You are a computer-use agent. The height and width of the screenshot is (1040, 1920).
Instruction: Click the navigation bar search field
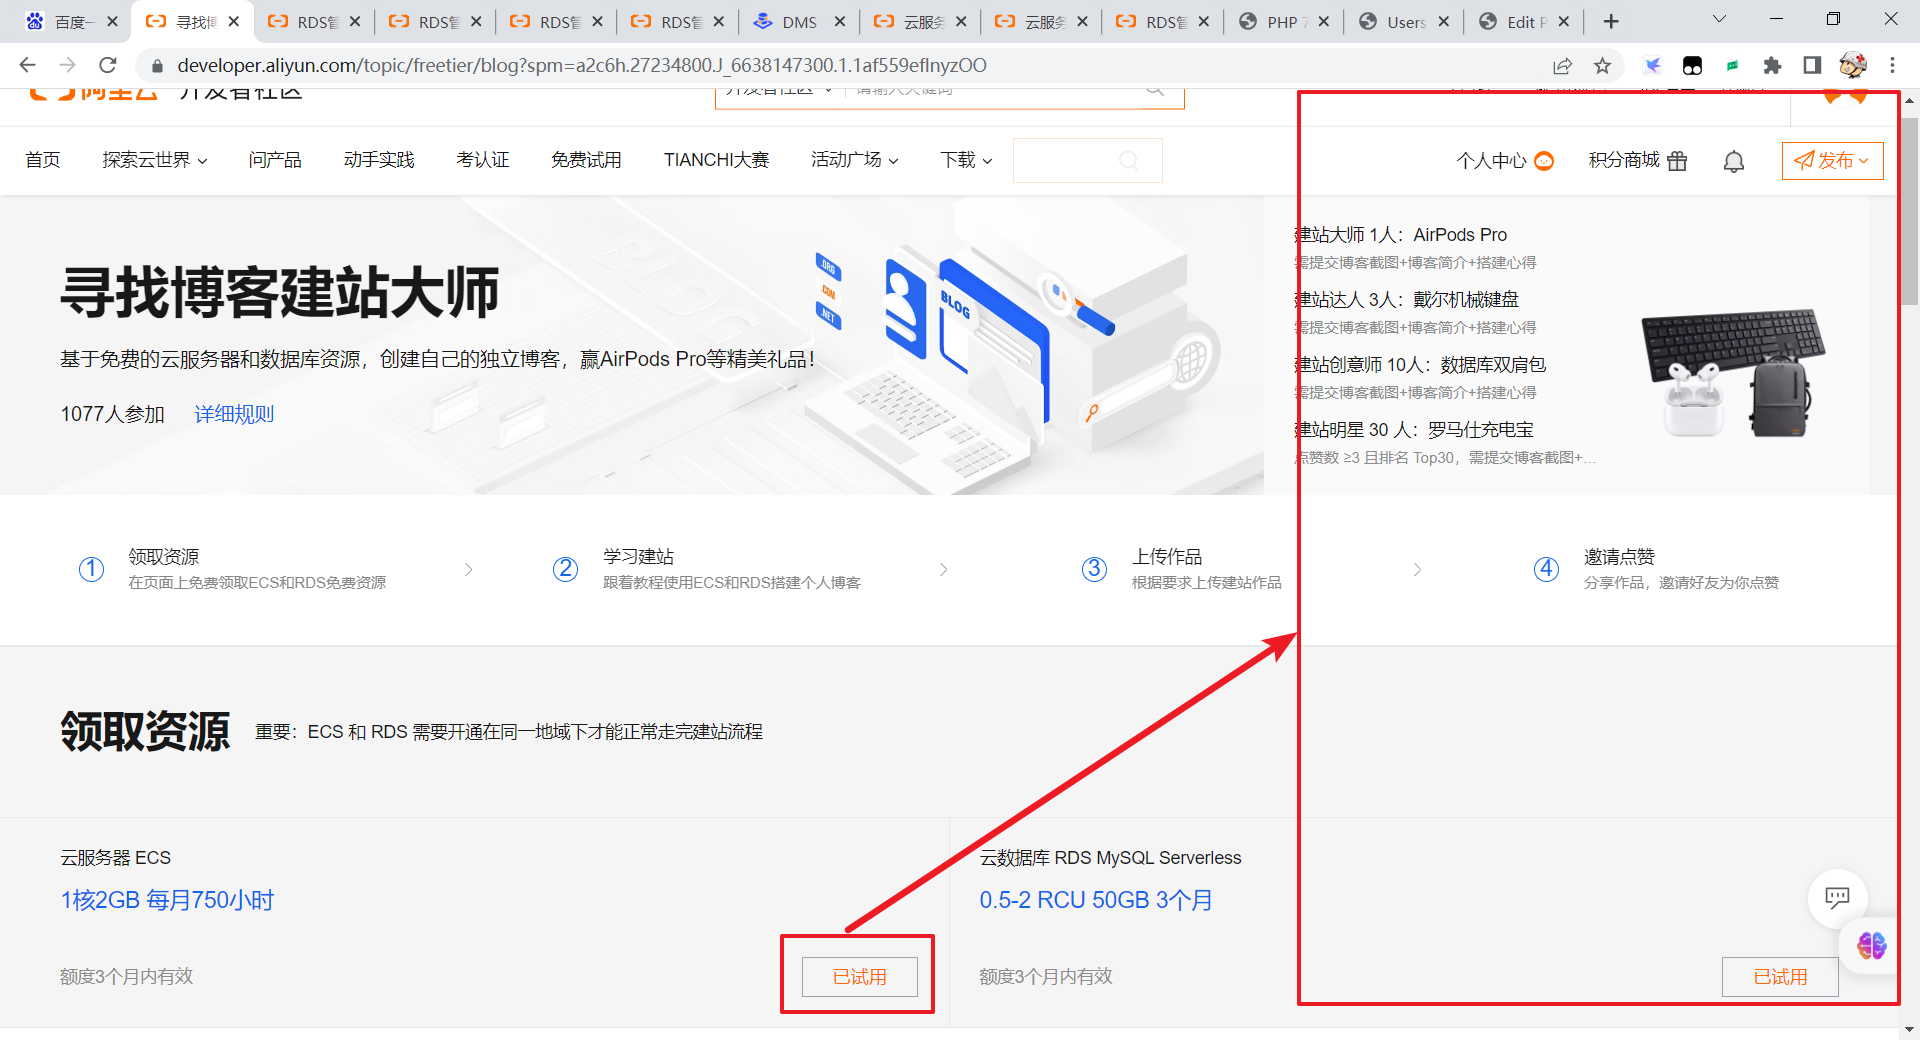click(1087, 161)
